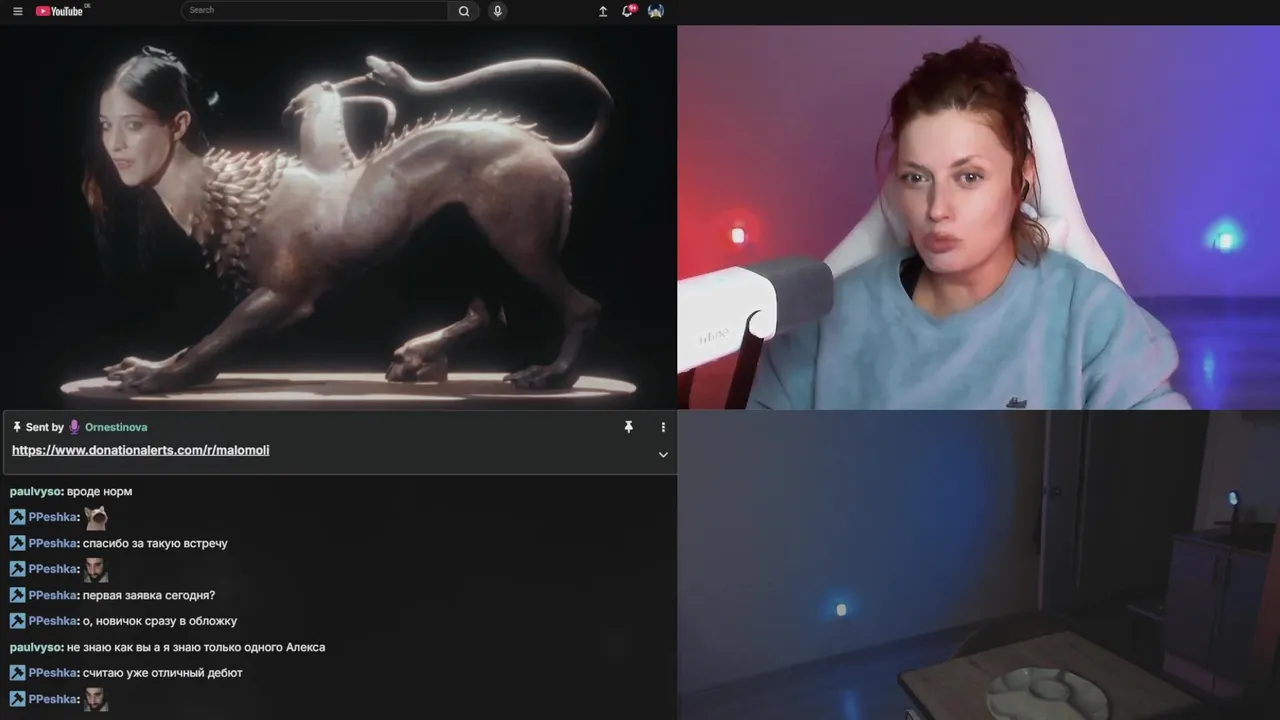Unpin message with the right pin icon
The width and height of the screenshot is (1280, 720).
(x=629, y=427)
